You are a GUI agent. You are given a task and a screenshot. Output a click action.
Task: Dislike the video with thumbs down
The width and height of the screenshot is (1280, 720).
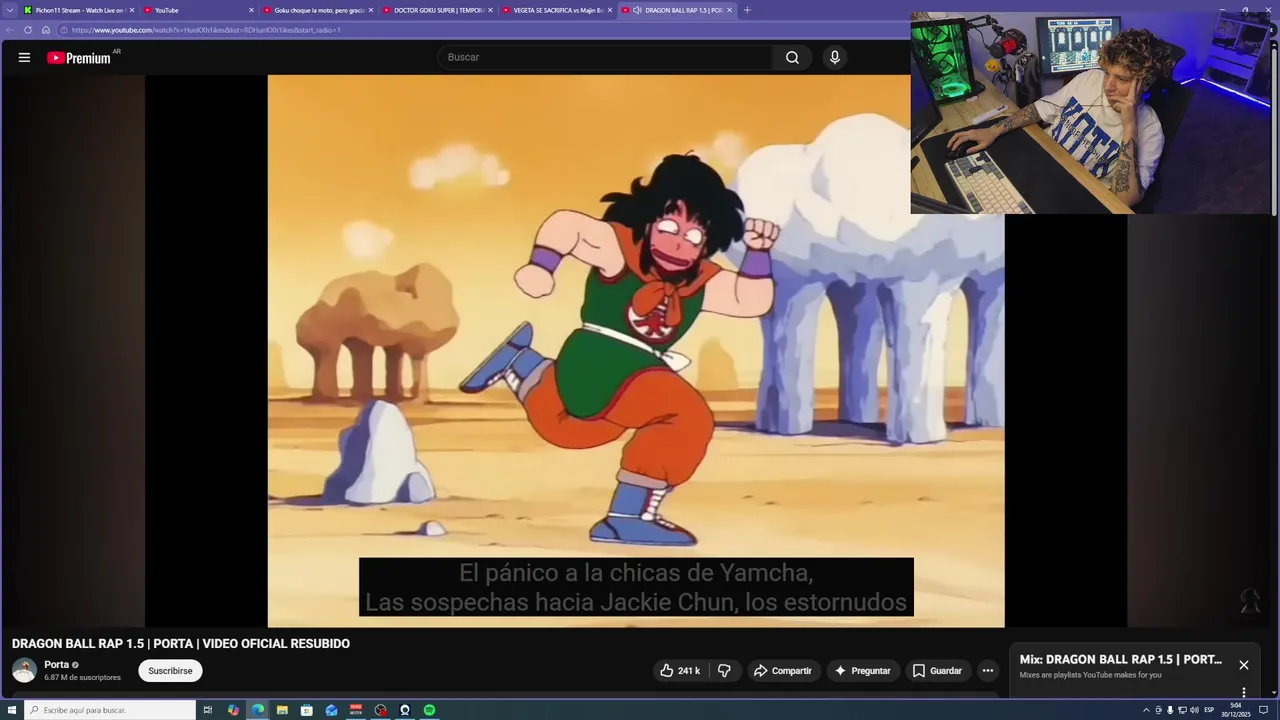pos(724,671)
